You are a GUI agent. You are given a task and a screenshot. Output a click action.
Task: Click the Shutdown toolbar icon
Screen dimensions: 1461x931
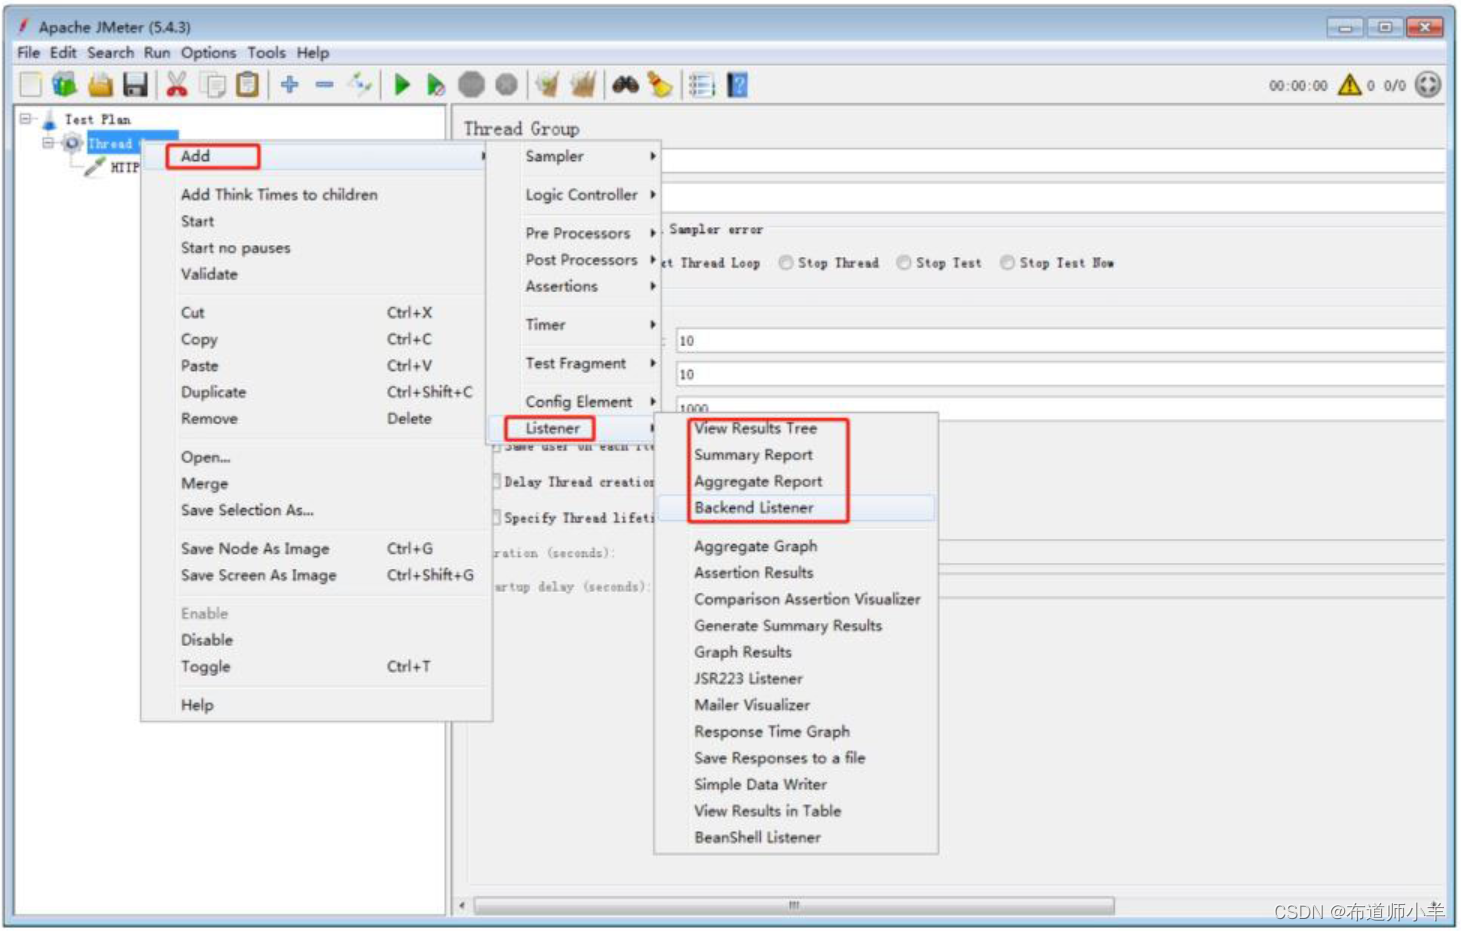pyautogui.click(x=507, y=85)
